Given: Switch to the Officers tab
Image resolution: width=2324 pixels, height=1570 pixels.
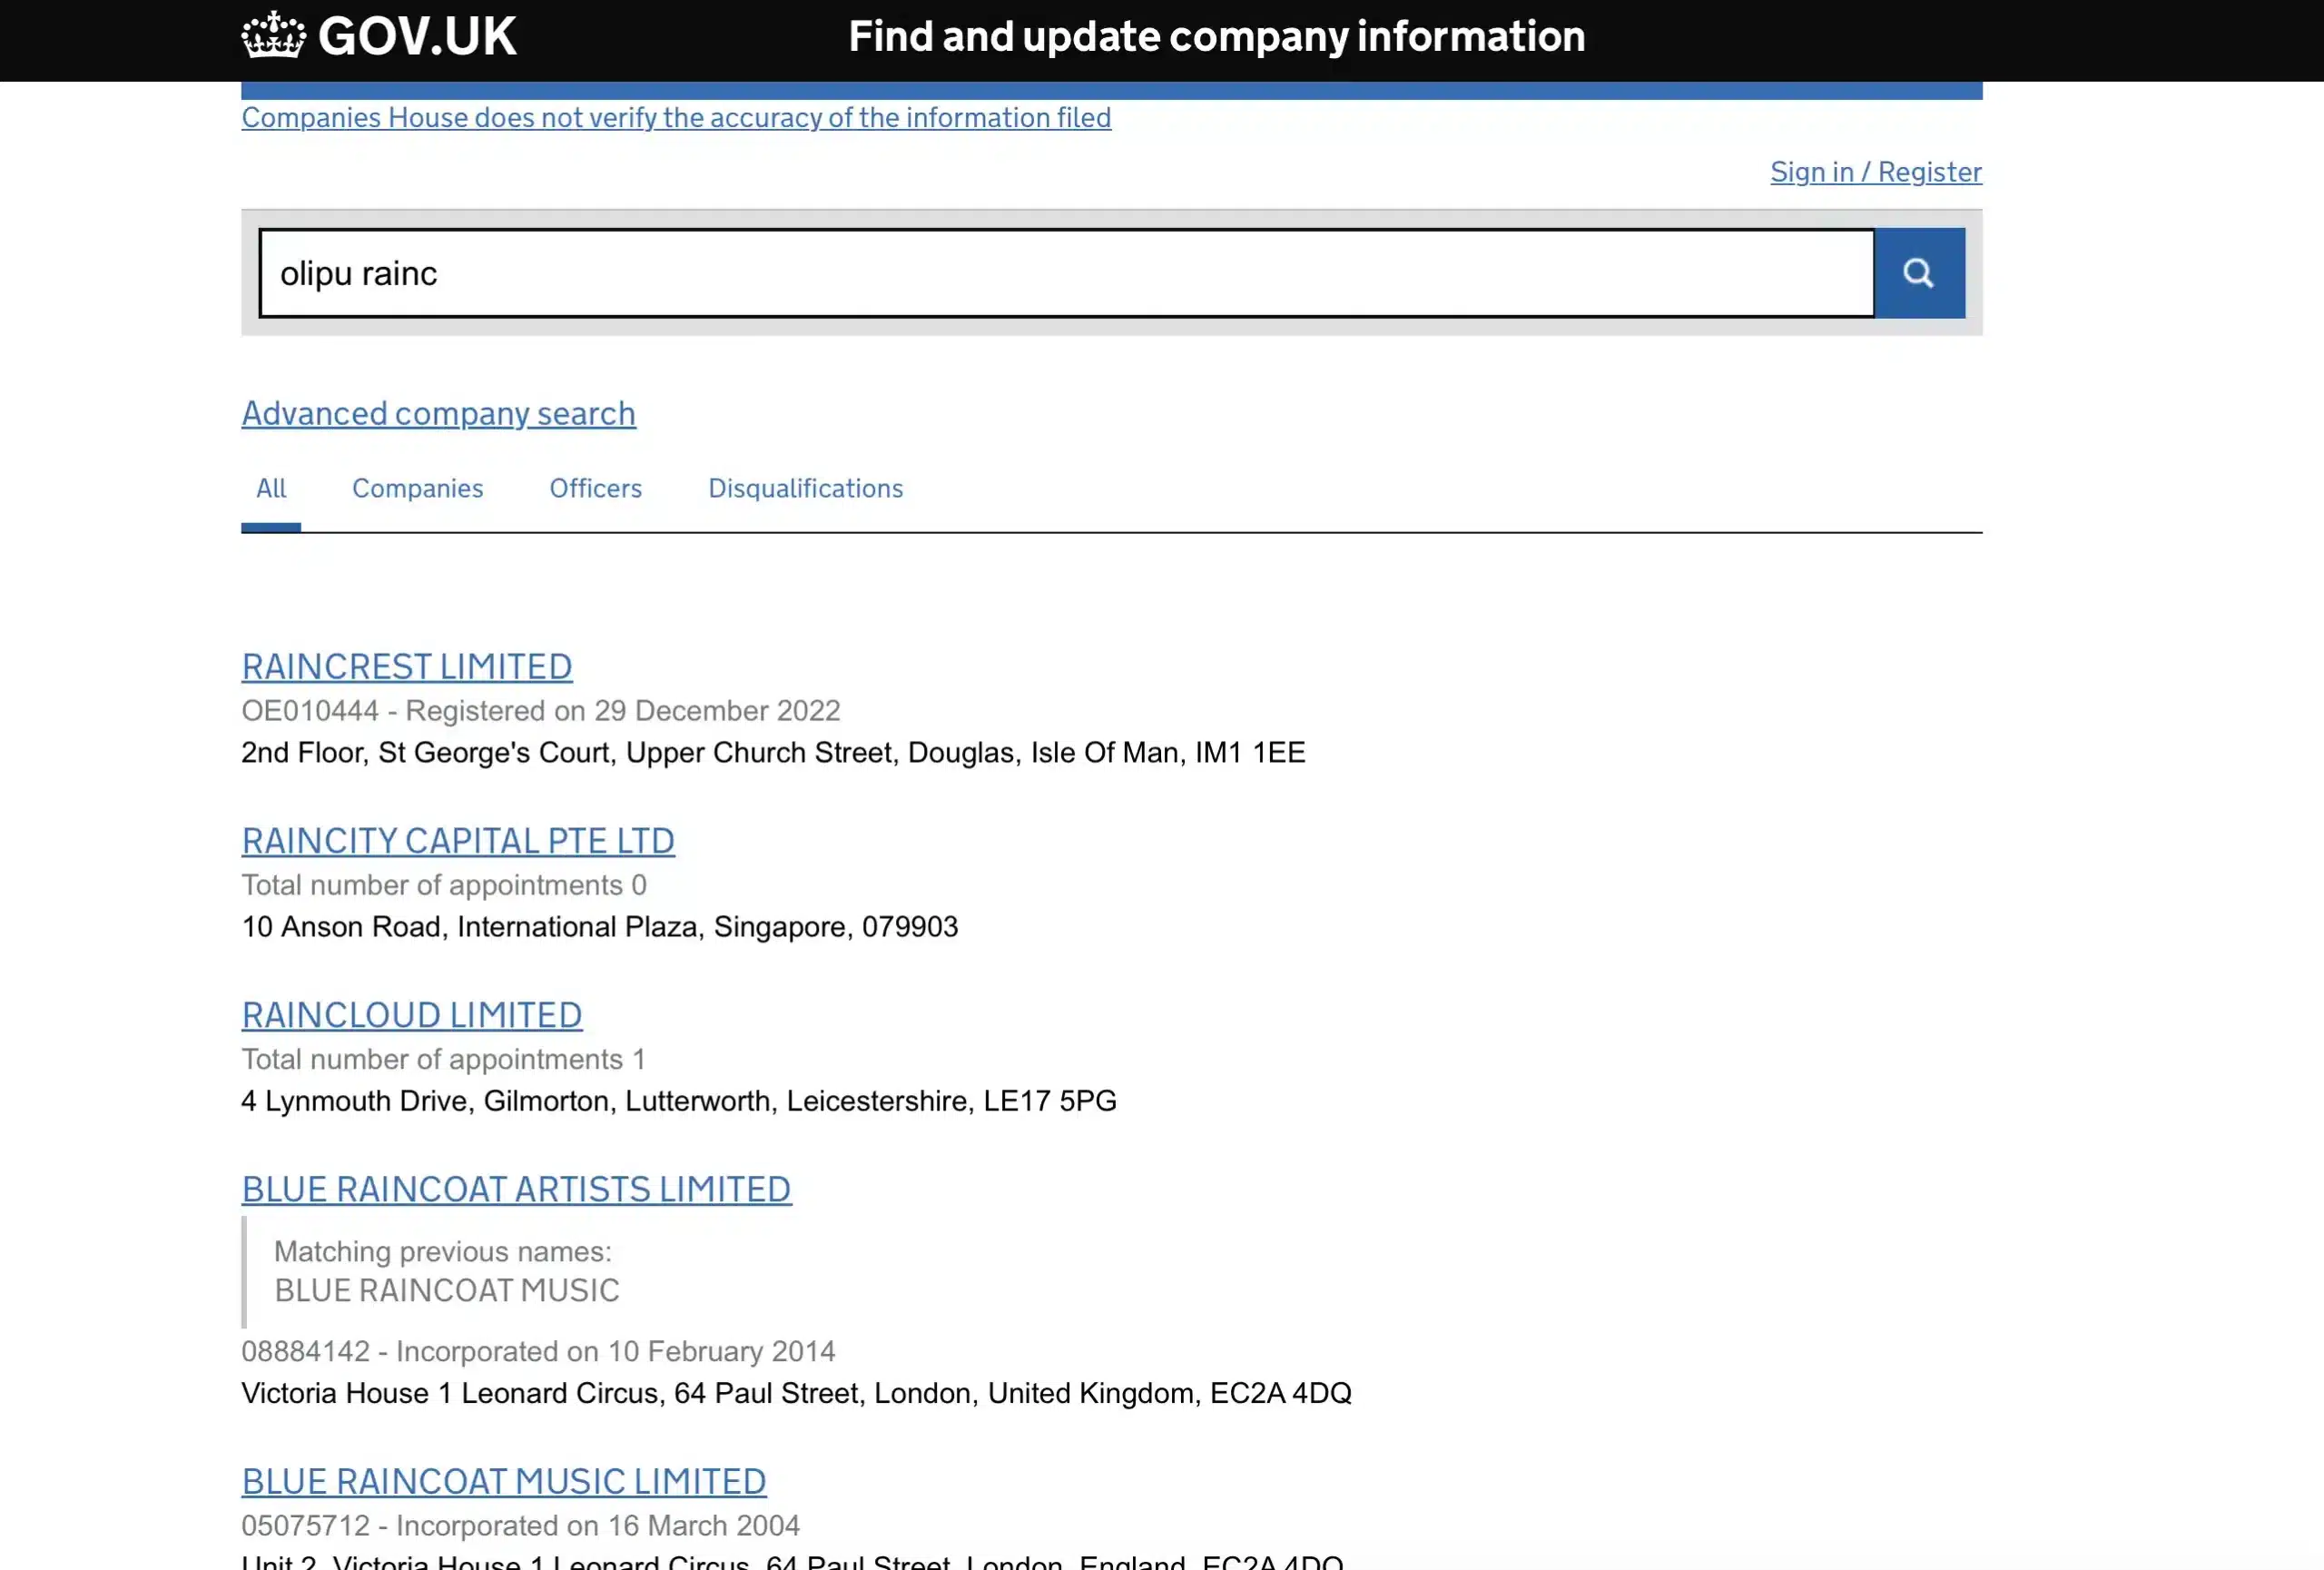Looking at the screenshot, I should pyautogui.click(x=596, y=488).
